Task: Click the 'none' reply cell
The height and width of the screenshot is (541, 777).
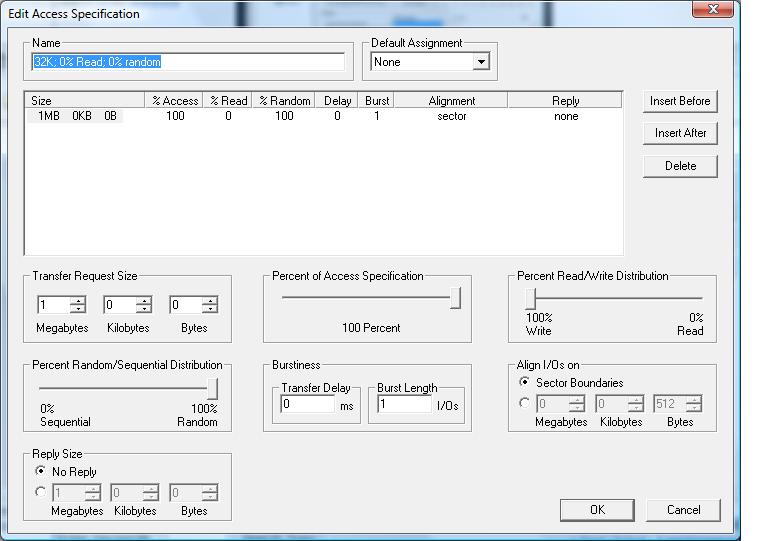Action: click(x=566, y=116)
